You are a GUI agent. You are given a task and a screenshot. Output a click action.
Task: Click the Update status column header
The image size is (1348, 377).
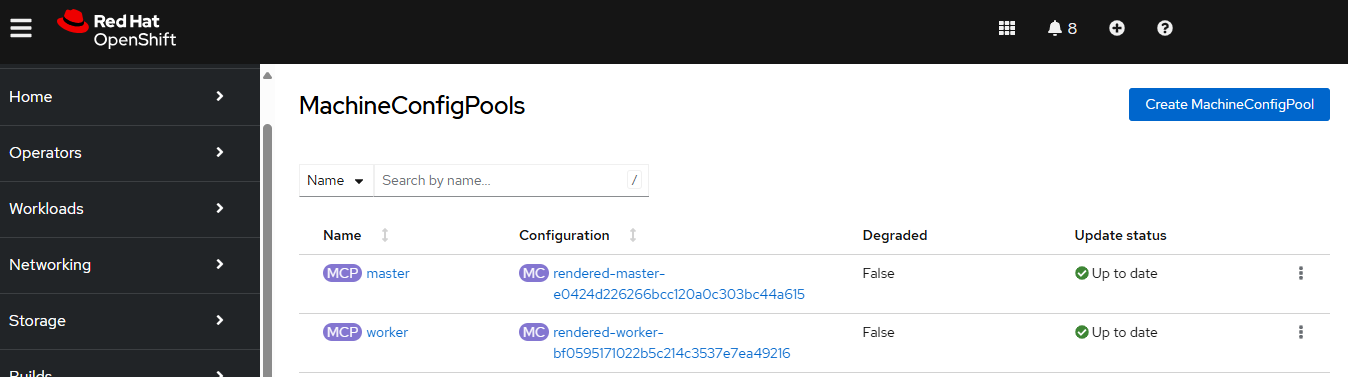(x=1120, y=235)
